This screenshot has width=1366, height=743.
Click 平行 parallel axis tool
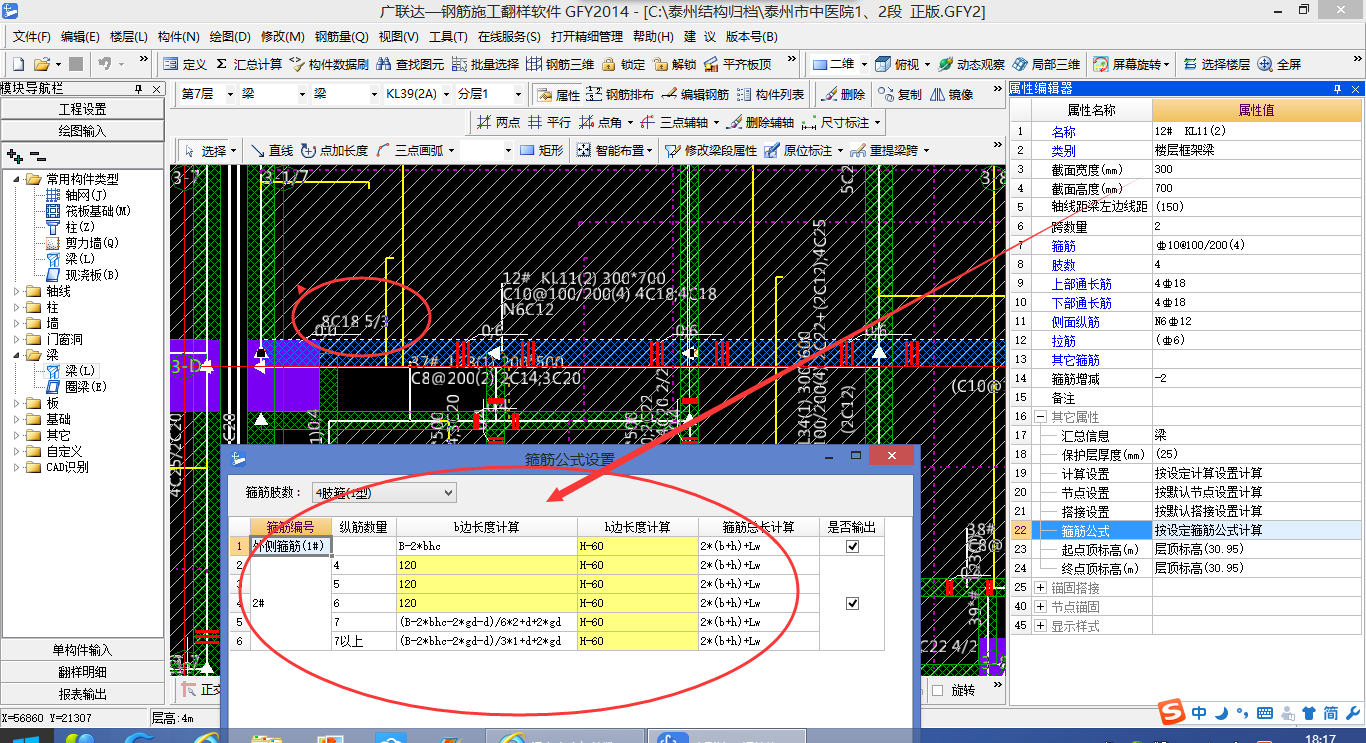coord(549,122)
